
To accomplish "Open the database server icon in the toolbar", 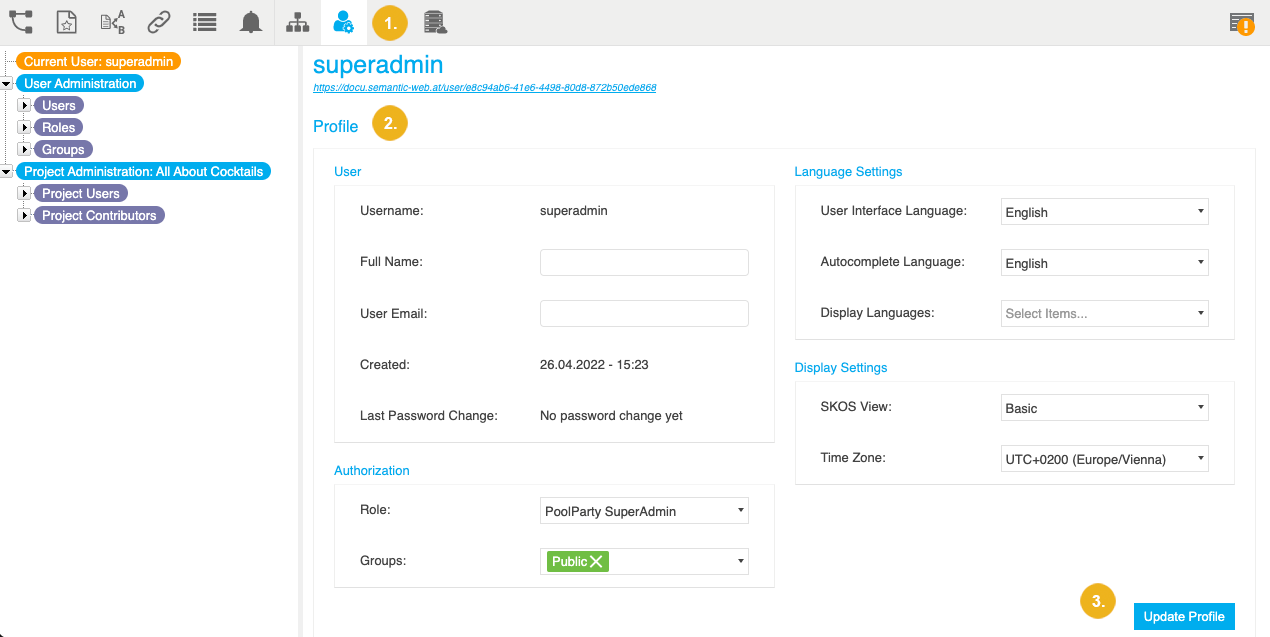I will tap(435, 22).
